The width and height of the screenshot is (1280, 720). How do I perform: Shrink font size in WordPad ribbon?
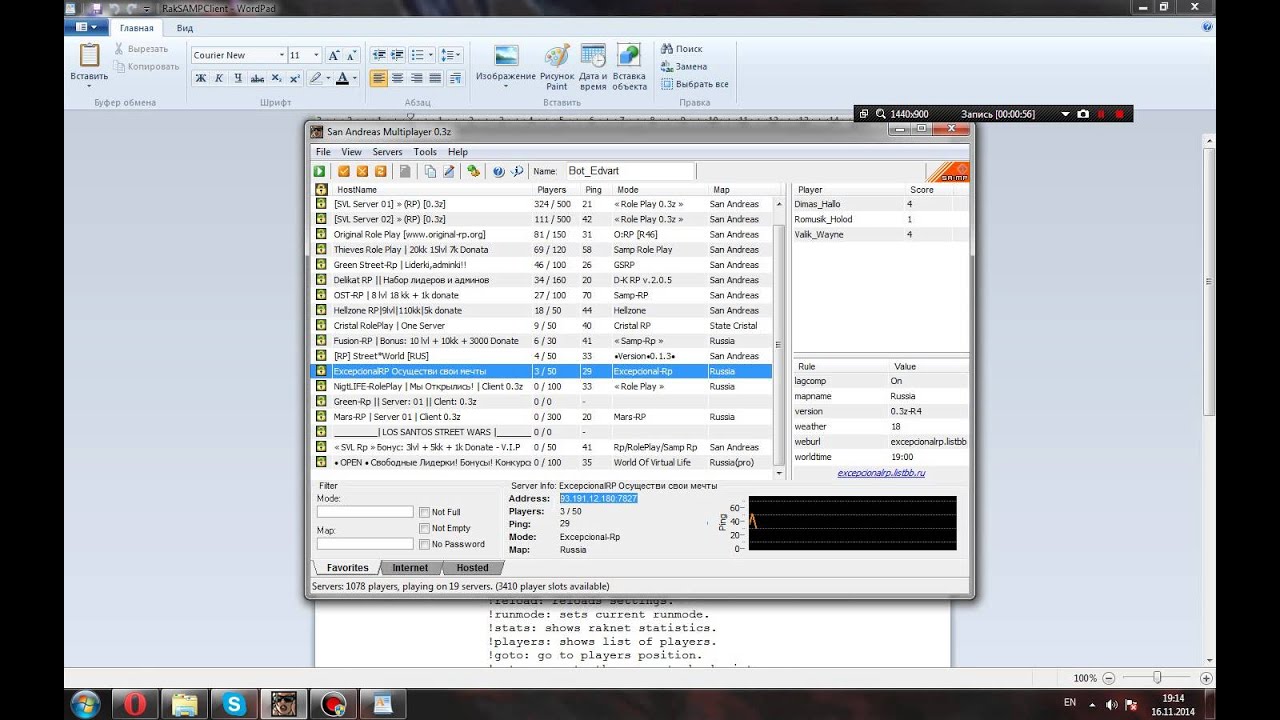353,55
